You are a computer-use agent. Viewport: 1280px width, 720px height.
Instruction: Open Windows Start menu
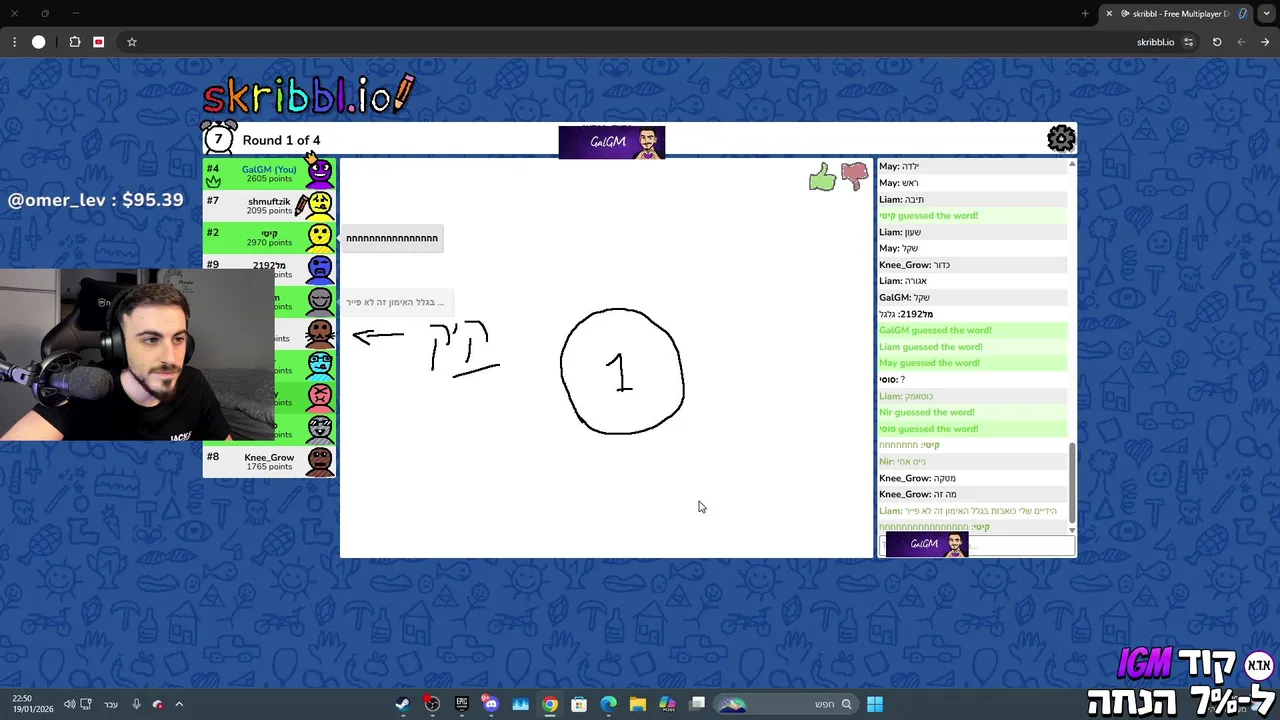[x=875, y=704]
